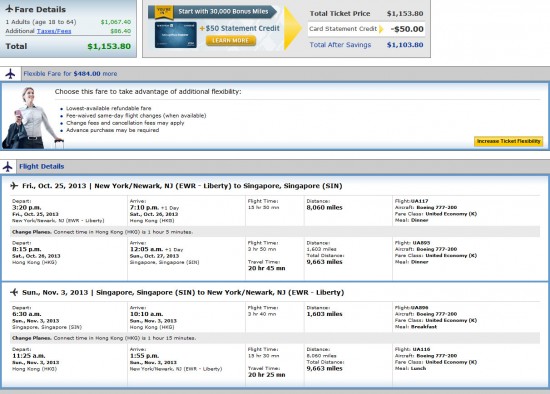Open Flexible Fare for $484.00 more link
Viewport: 550px width, 394px height.
[70, 74]
